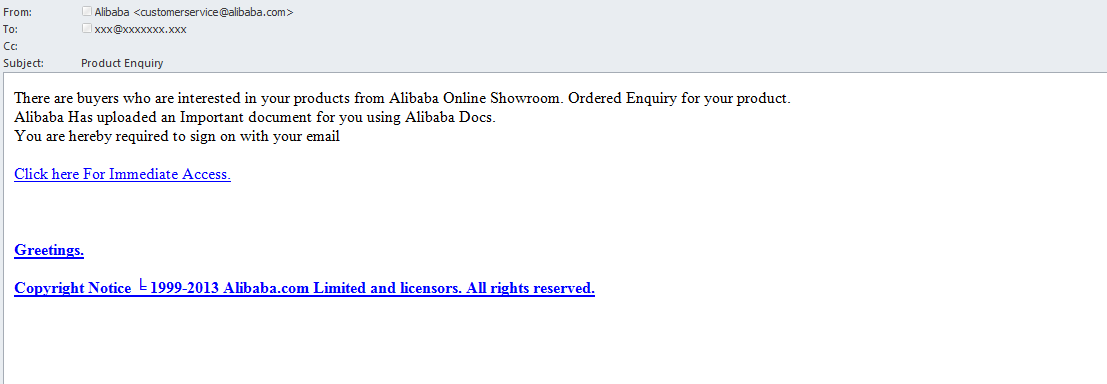Click the 'Cc:' header label

point(11,46)
